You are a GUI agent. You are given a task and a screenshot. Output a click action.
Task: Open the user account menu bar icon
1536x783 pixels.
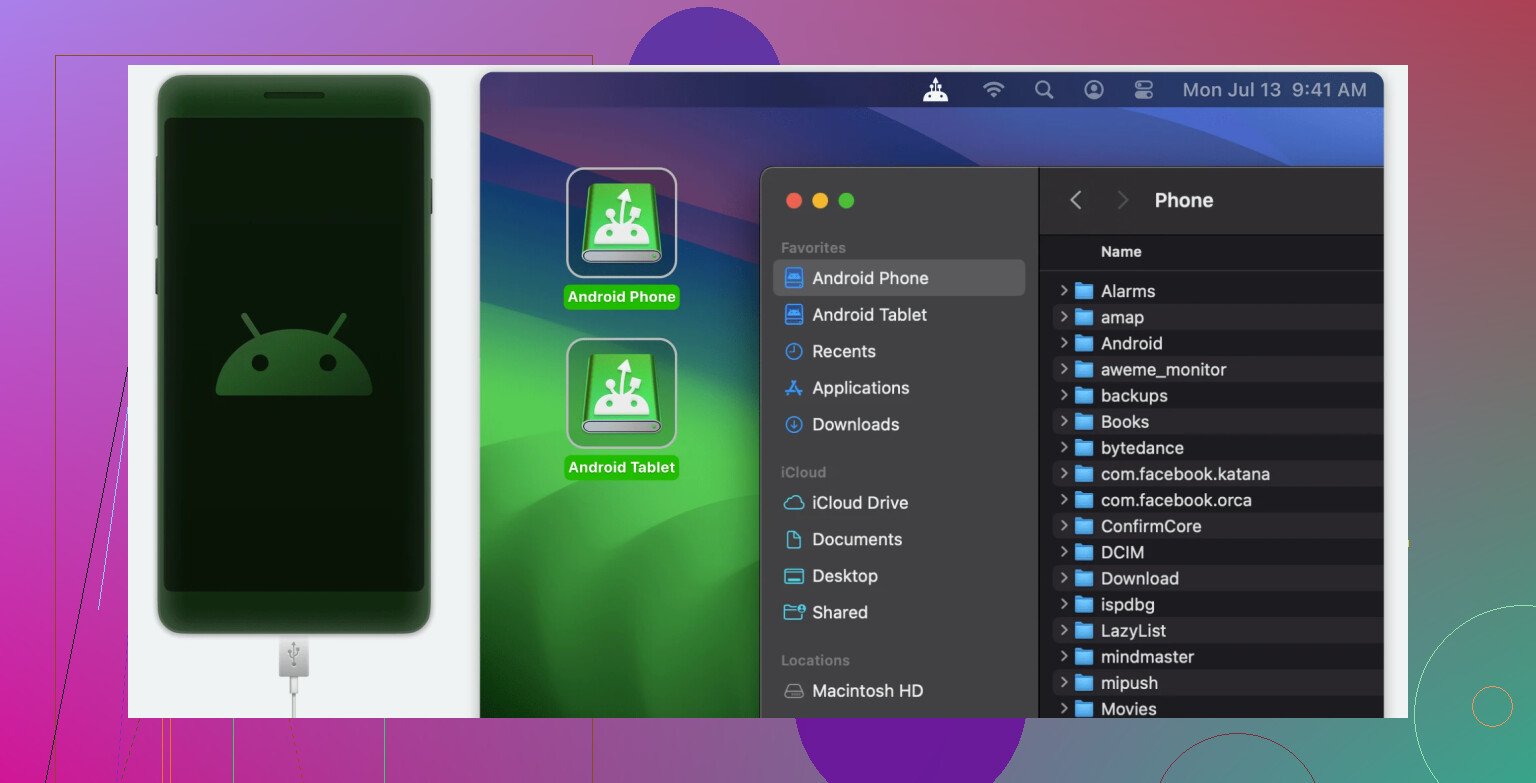pyautogui.click(x=1094, y=90)
